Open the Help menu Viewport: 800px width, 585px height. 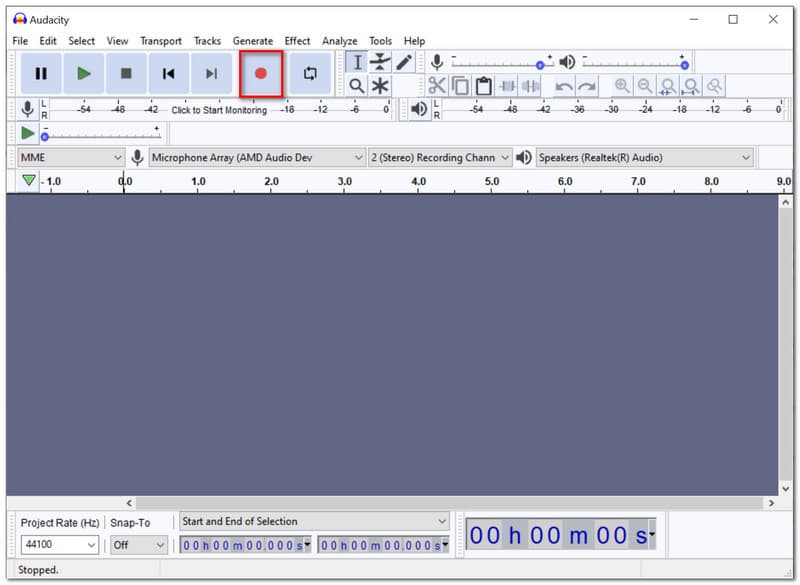414,41
